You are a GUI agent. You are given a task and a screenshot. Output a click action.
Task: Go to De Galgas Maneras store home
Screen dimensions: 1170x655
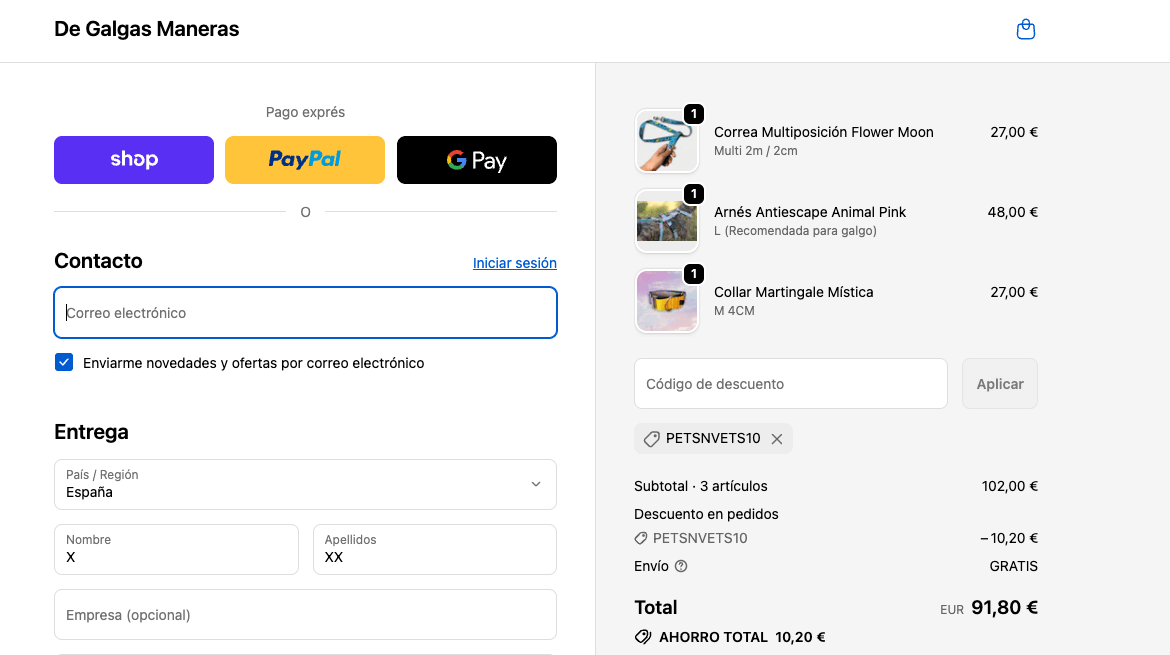147,29
